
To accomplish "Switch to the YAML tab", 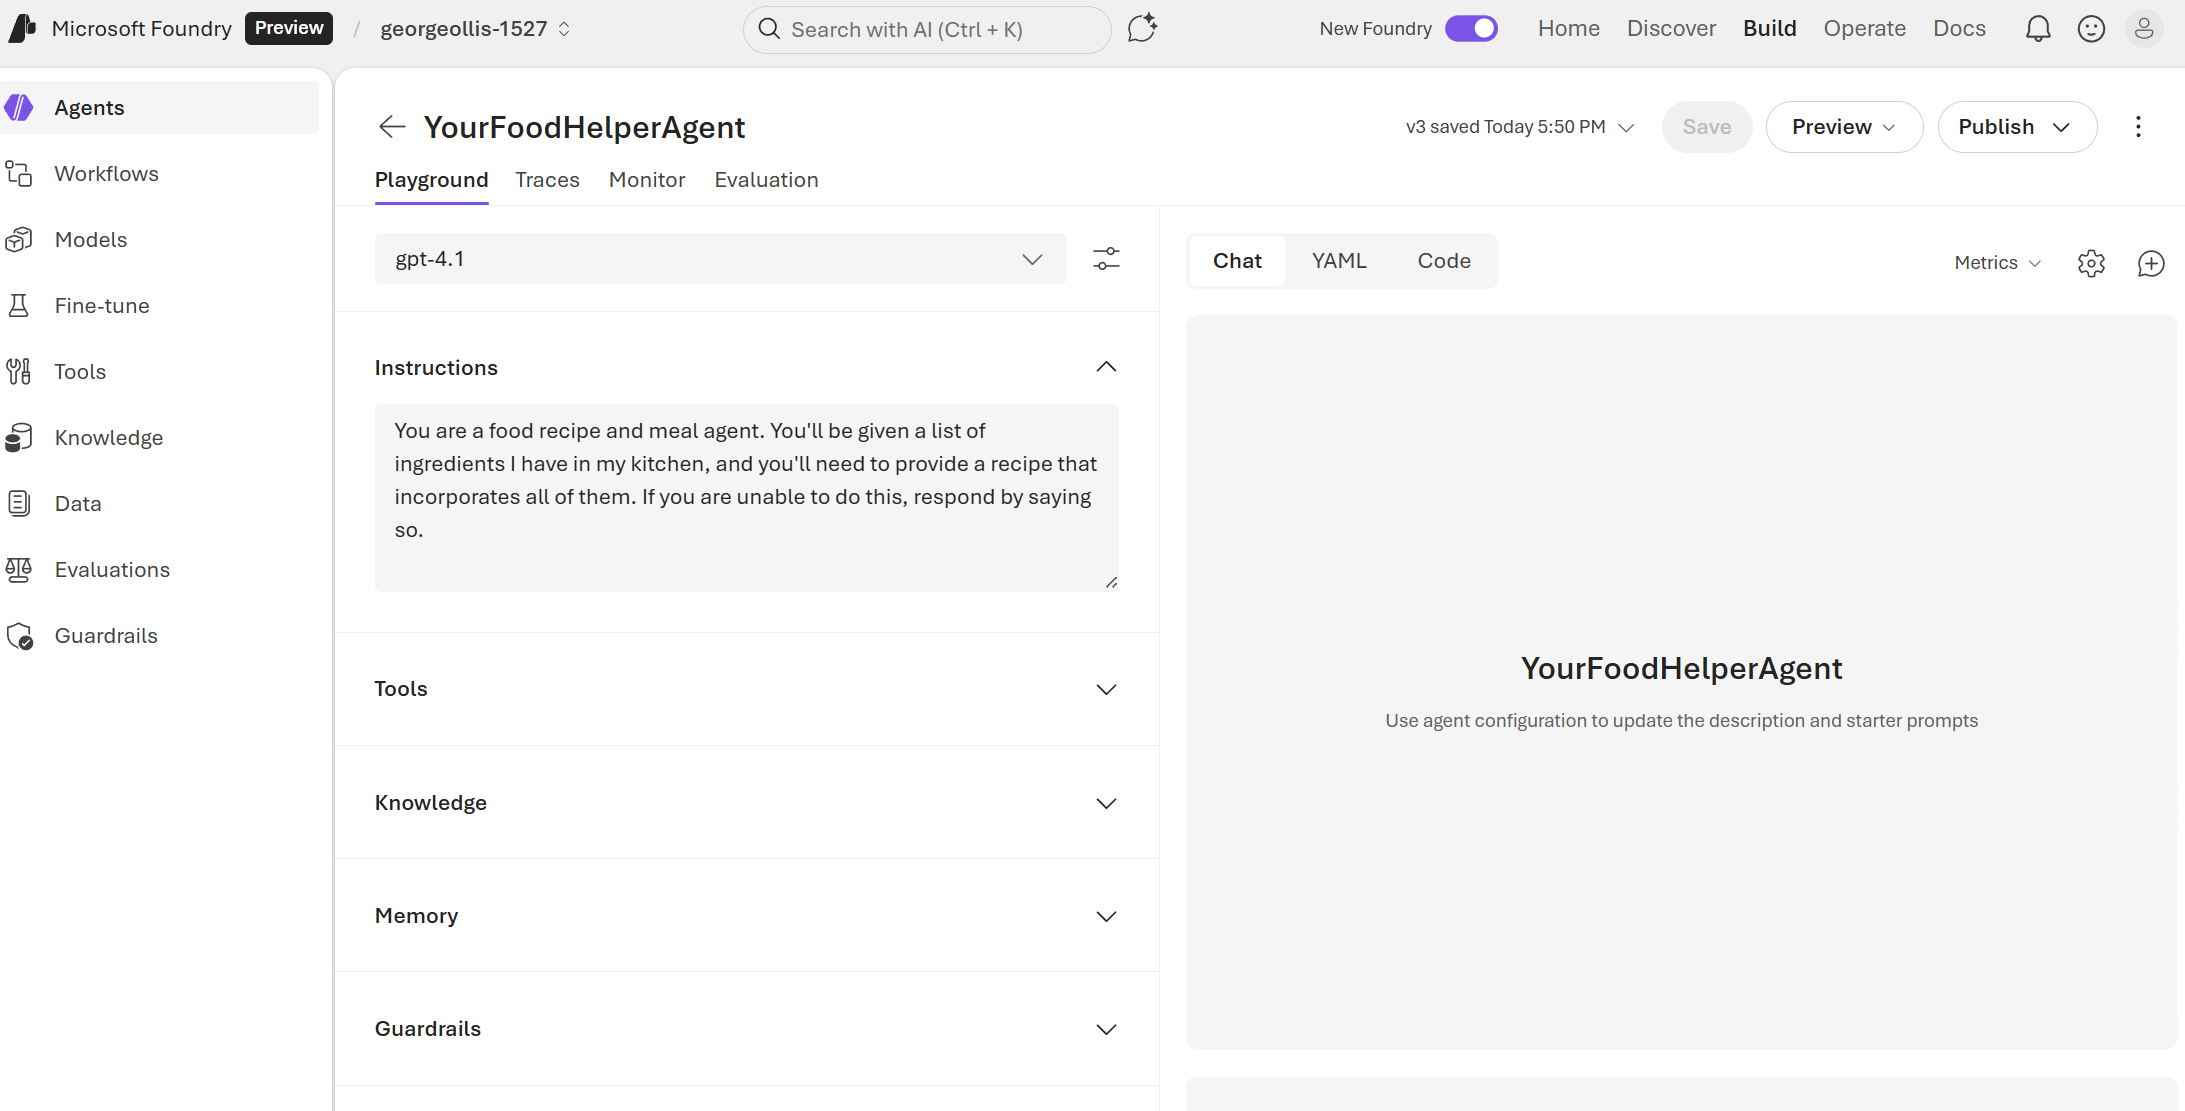I will (1339, 261).
